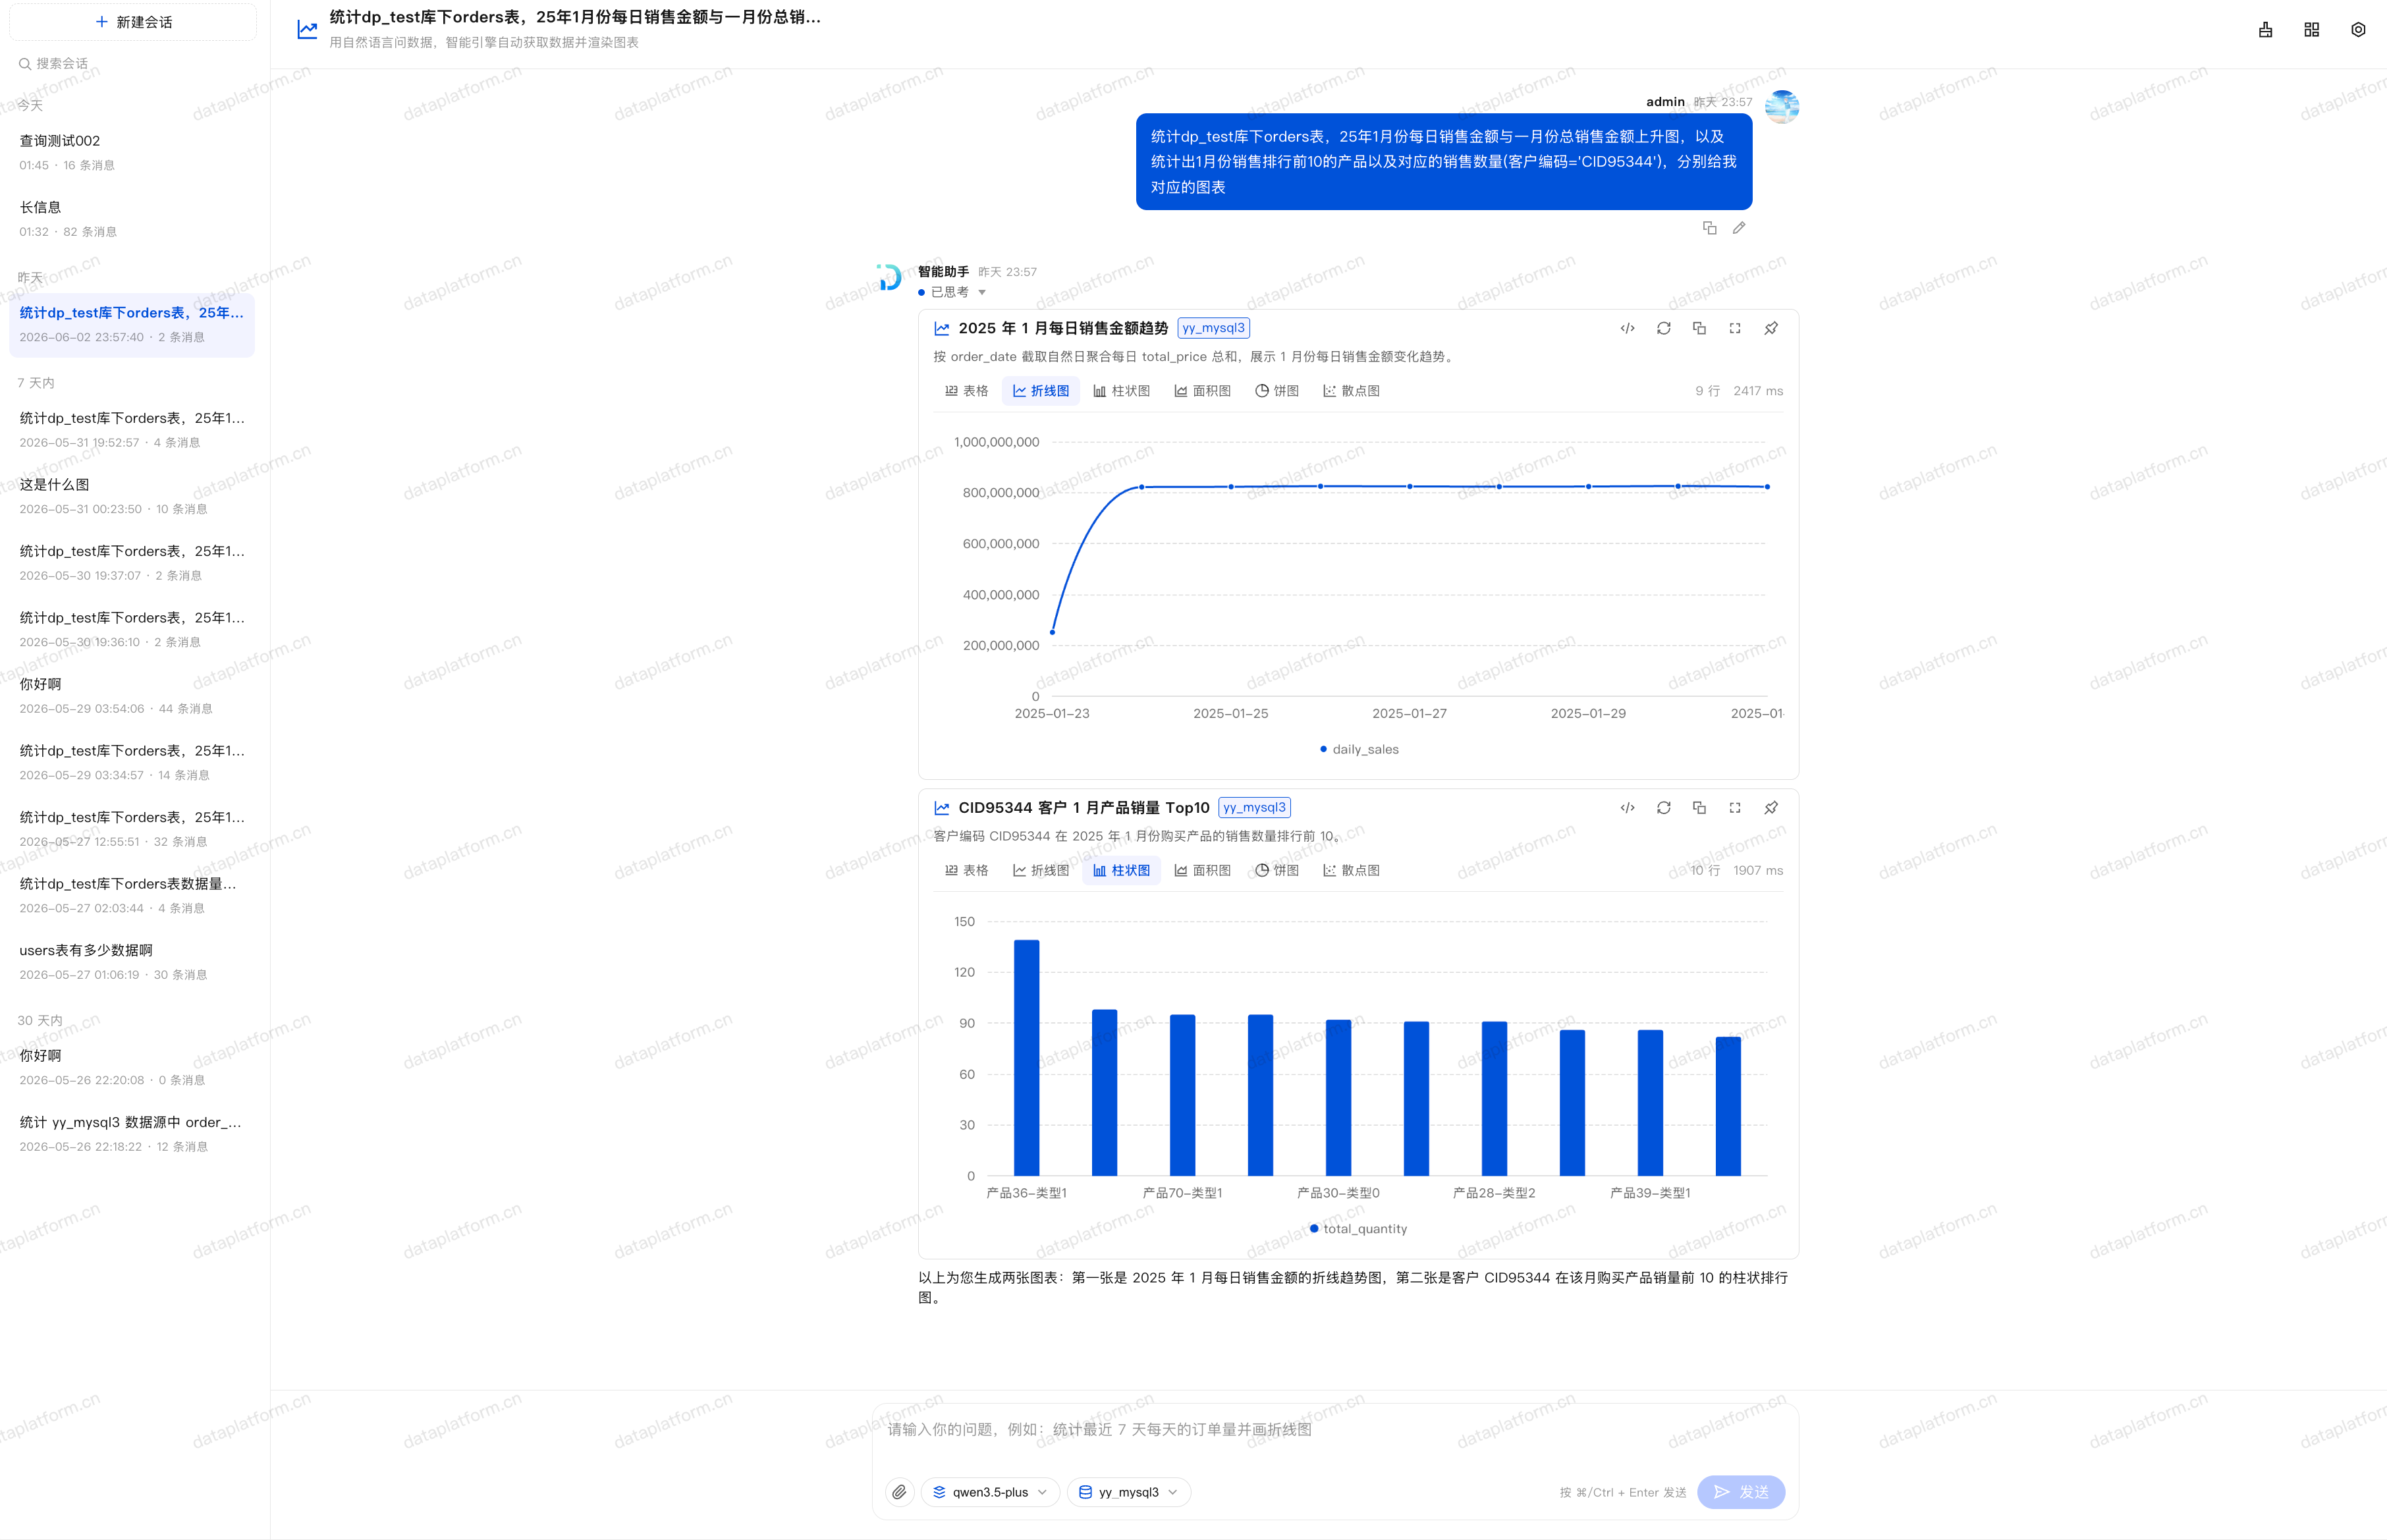Click the 发送 send button
The width and height of the screenshot is (2387, 1540).
[1741, 1492]
